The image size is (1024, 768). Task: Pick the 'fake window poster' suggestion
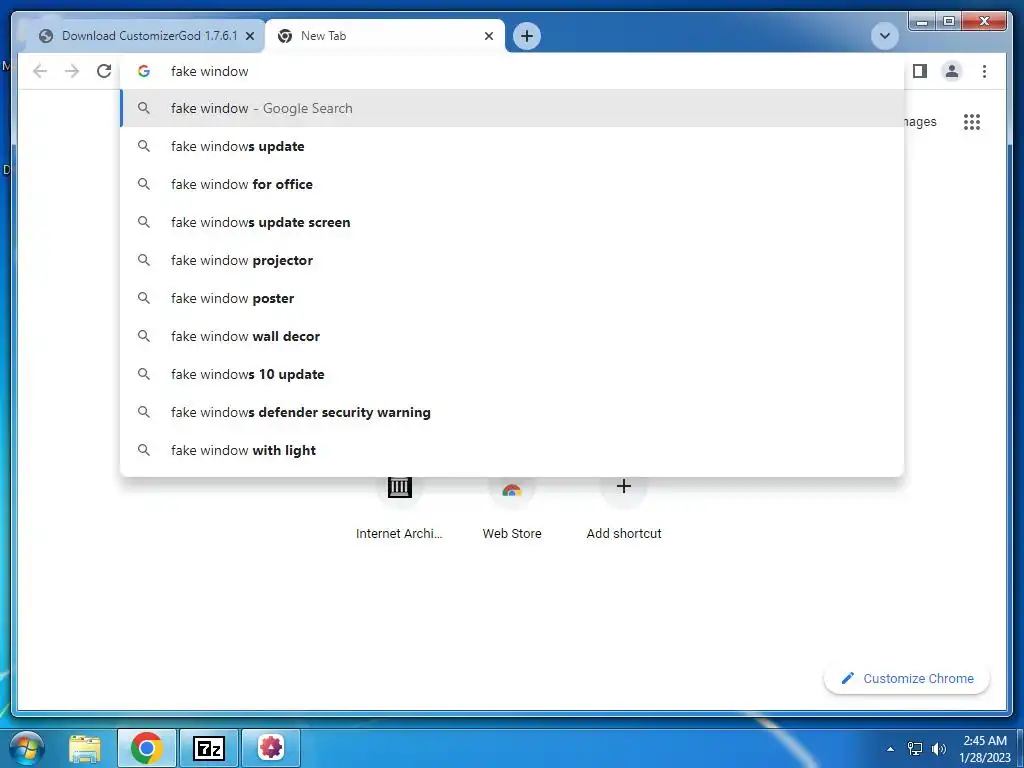pyautogui.click(x=512, y=298)
